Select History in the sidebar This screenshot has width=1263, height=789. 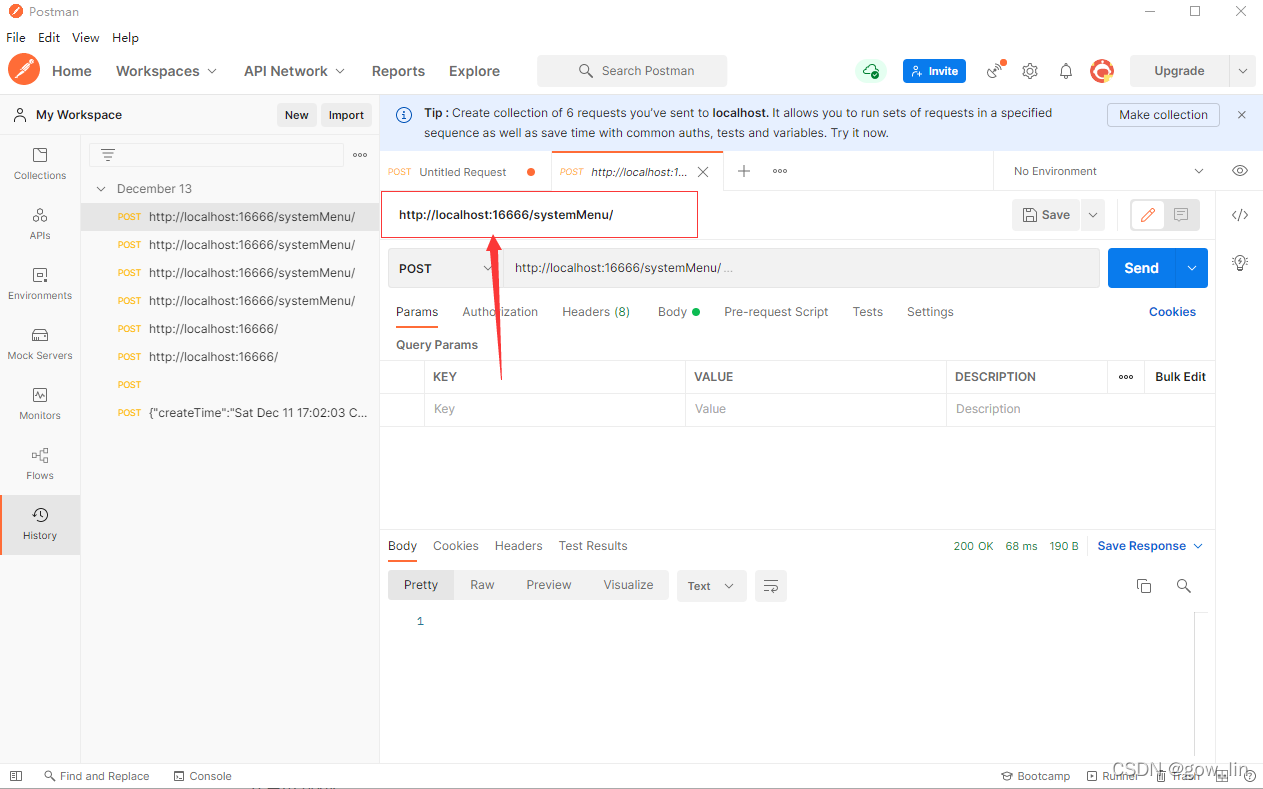point(40,524)
